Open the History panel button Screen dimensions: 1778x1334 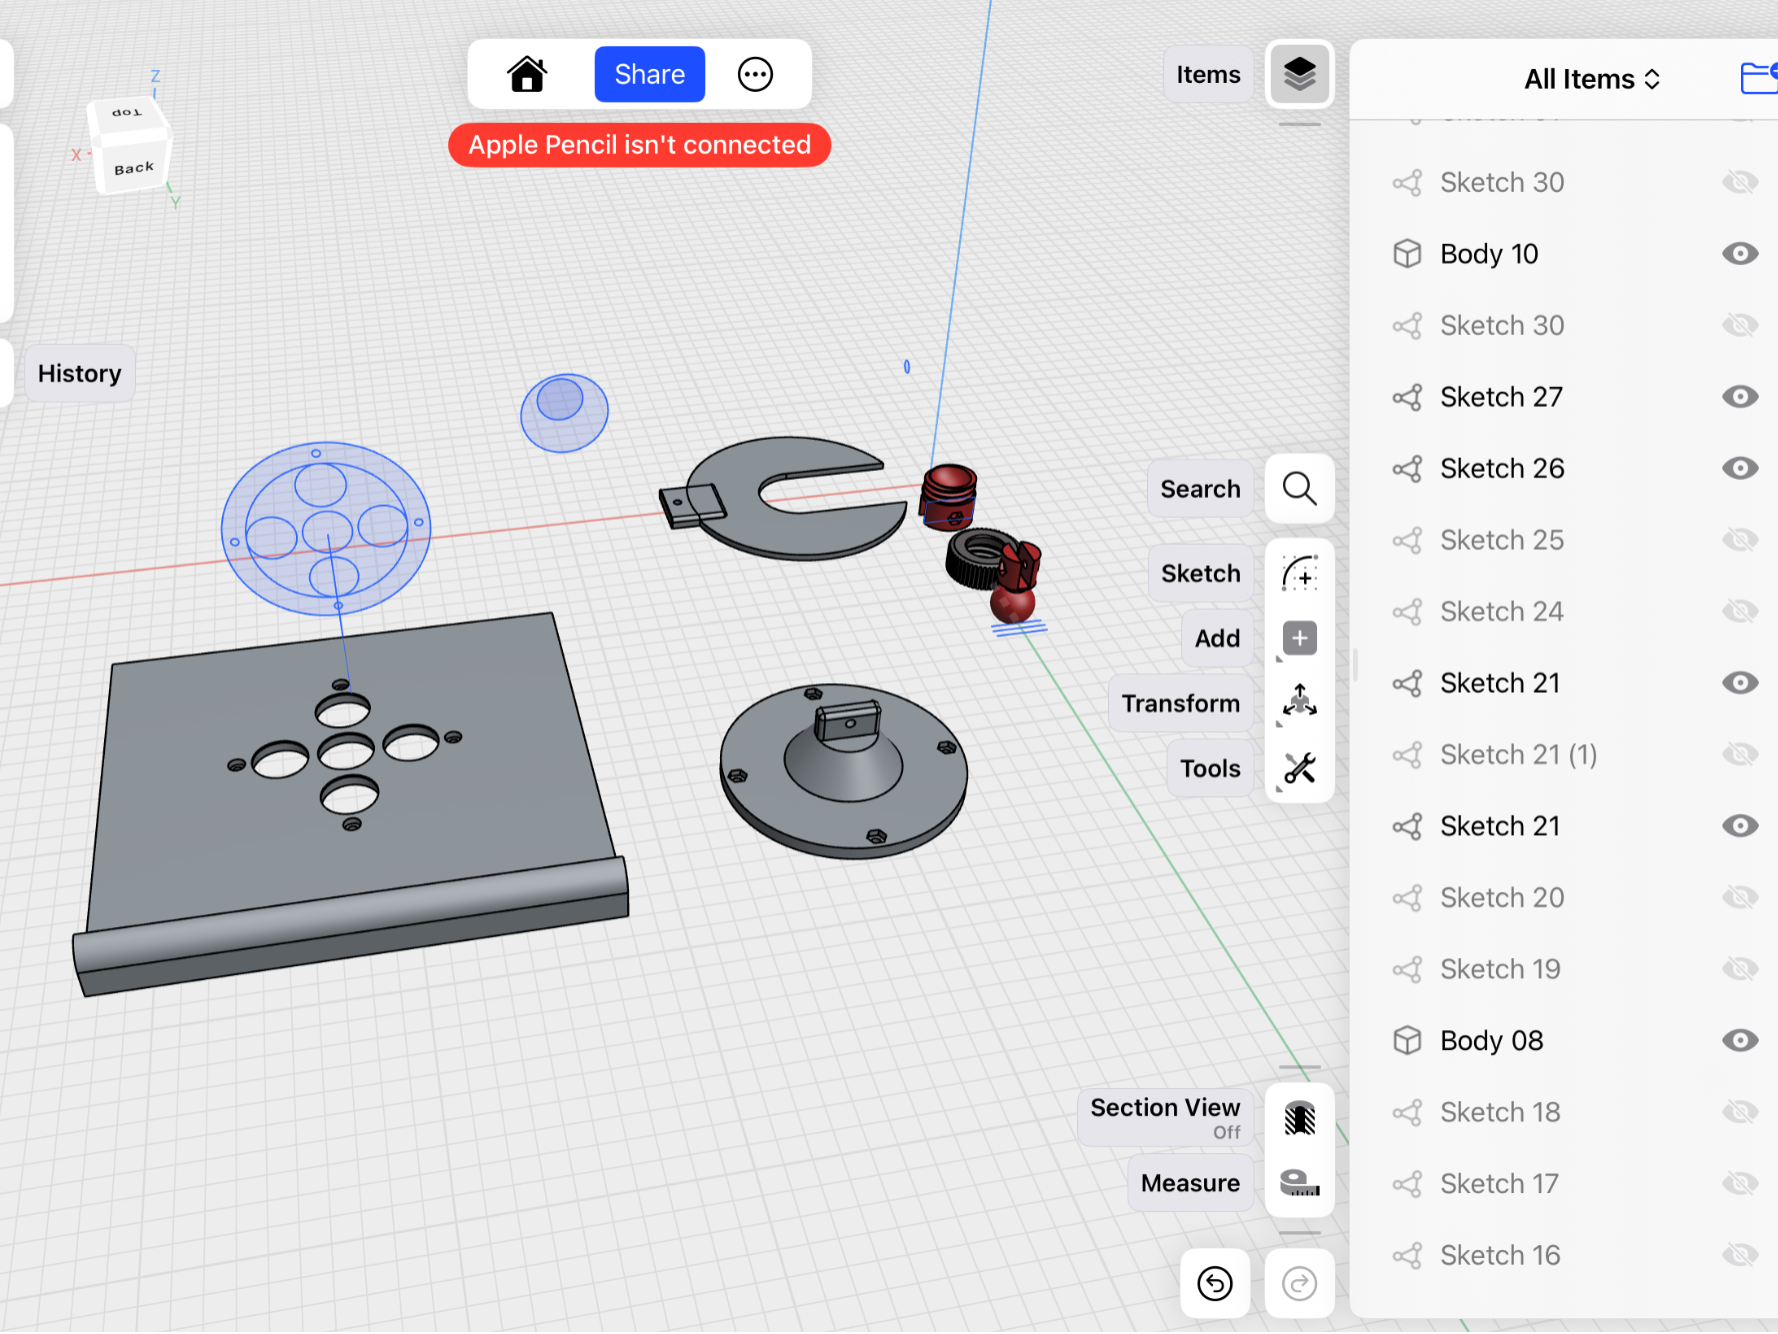(80, 373)
